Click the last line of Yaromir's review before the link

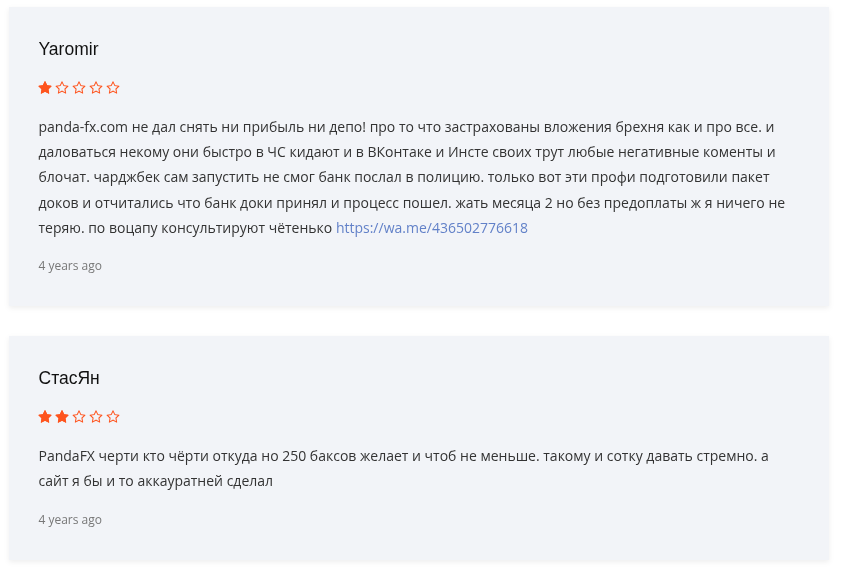click(185, 228)
